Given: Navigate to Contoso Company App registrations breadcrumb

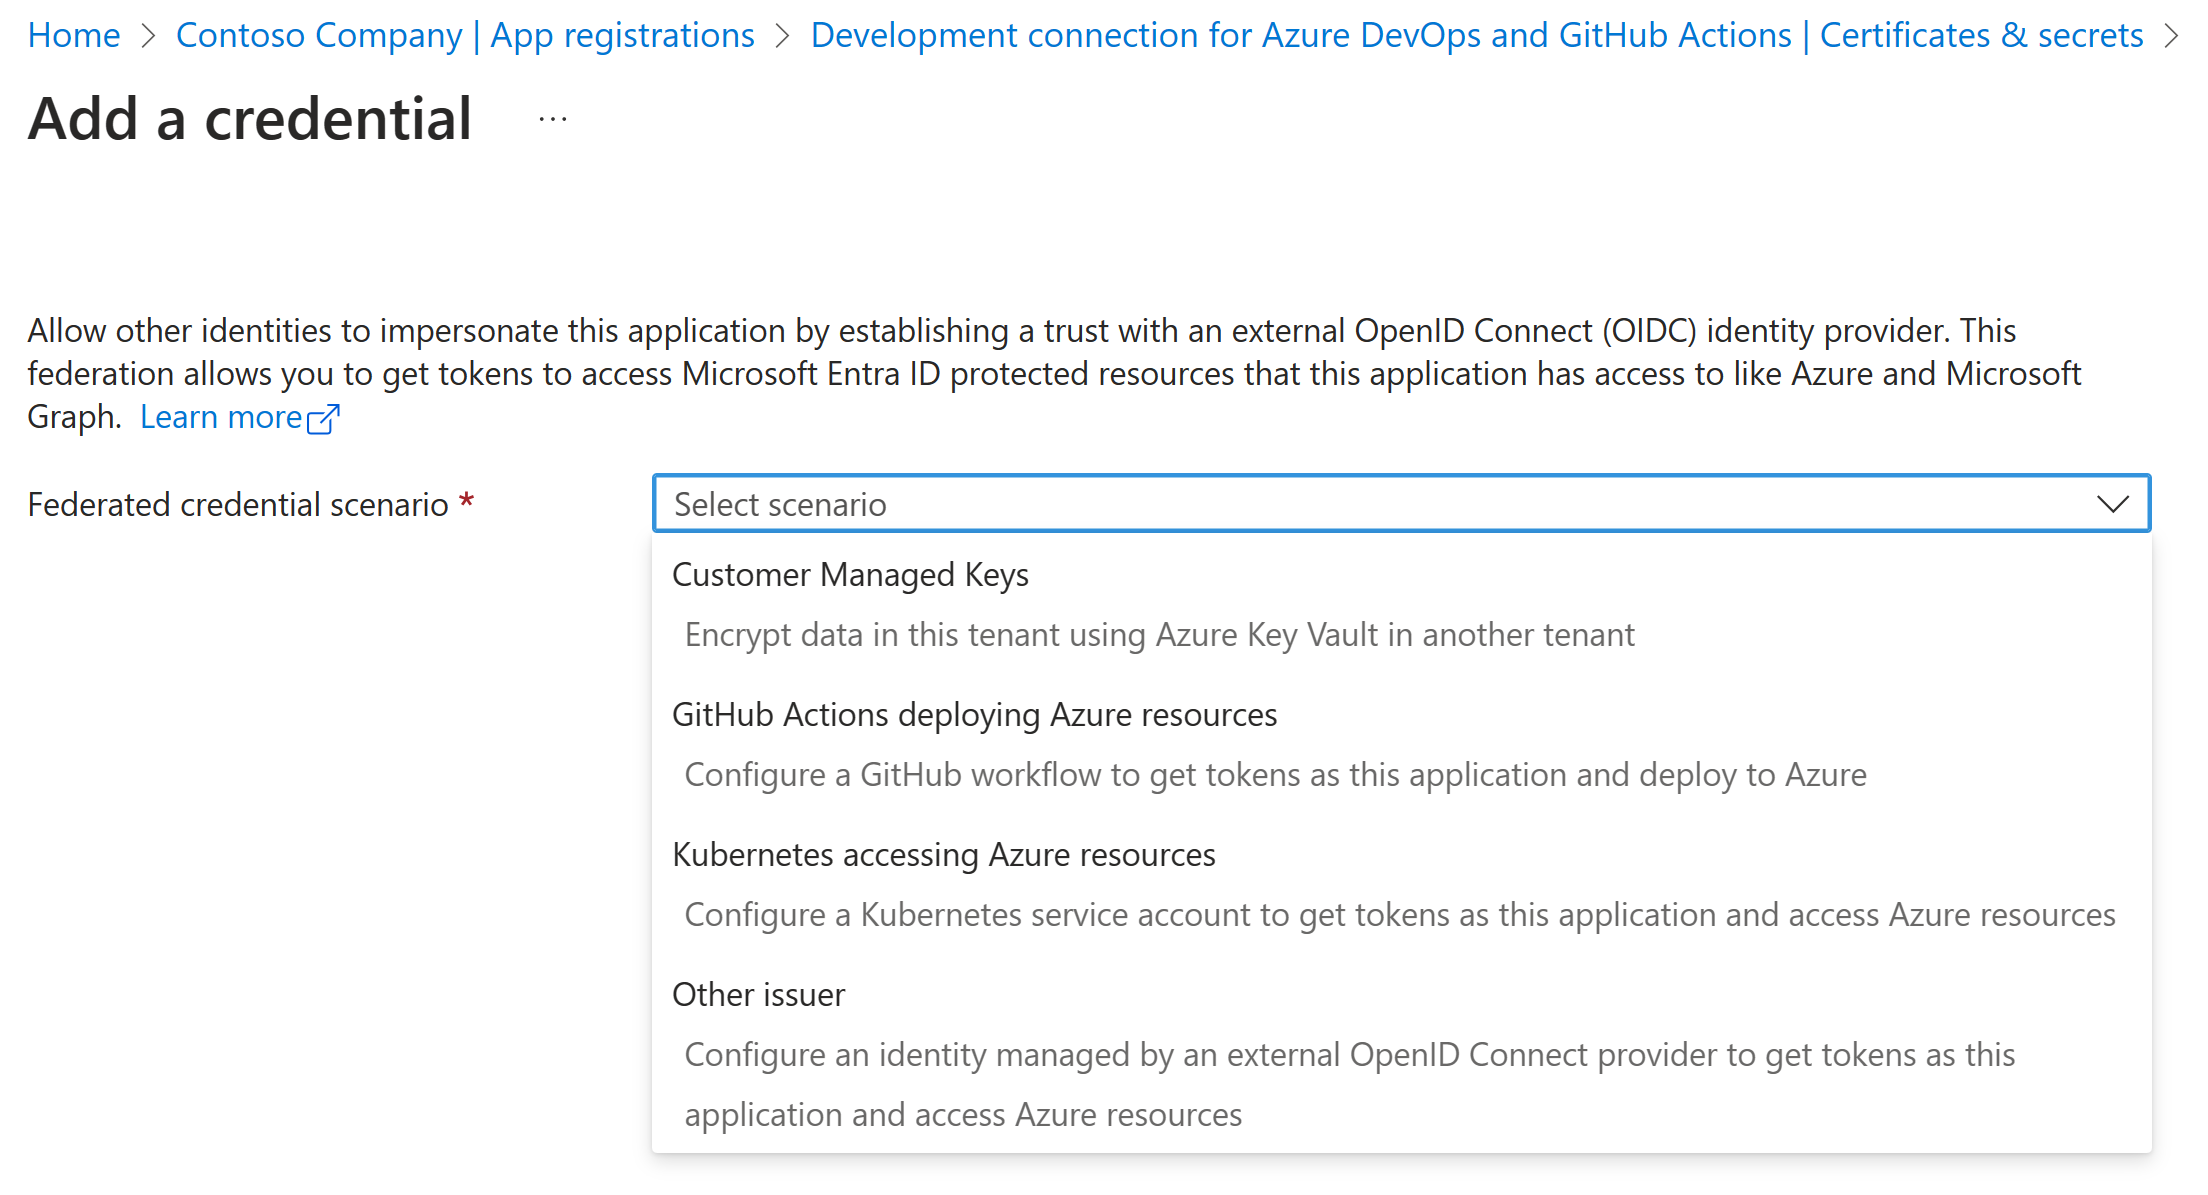Looking at the screenshot, I should tap(465, 35).
